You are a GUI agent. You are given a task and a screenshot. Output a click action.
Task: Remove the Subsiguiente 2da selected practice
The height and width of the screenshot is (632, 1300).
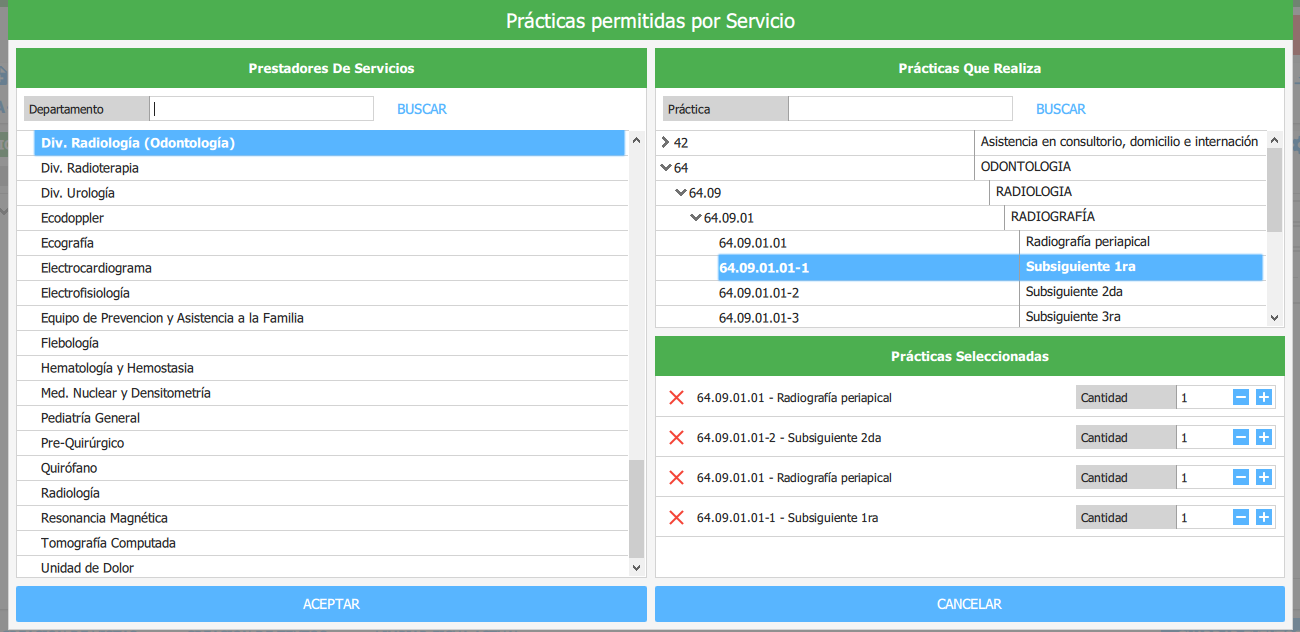[x=676, y=438]
